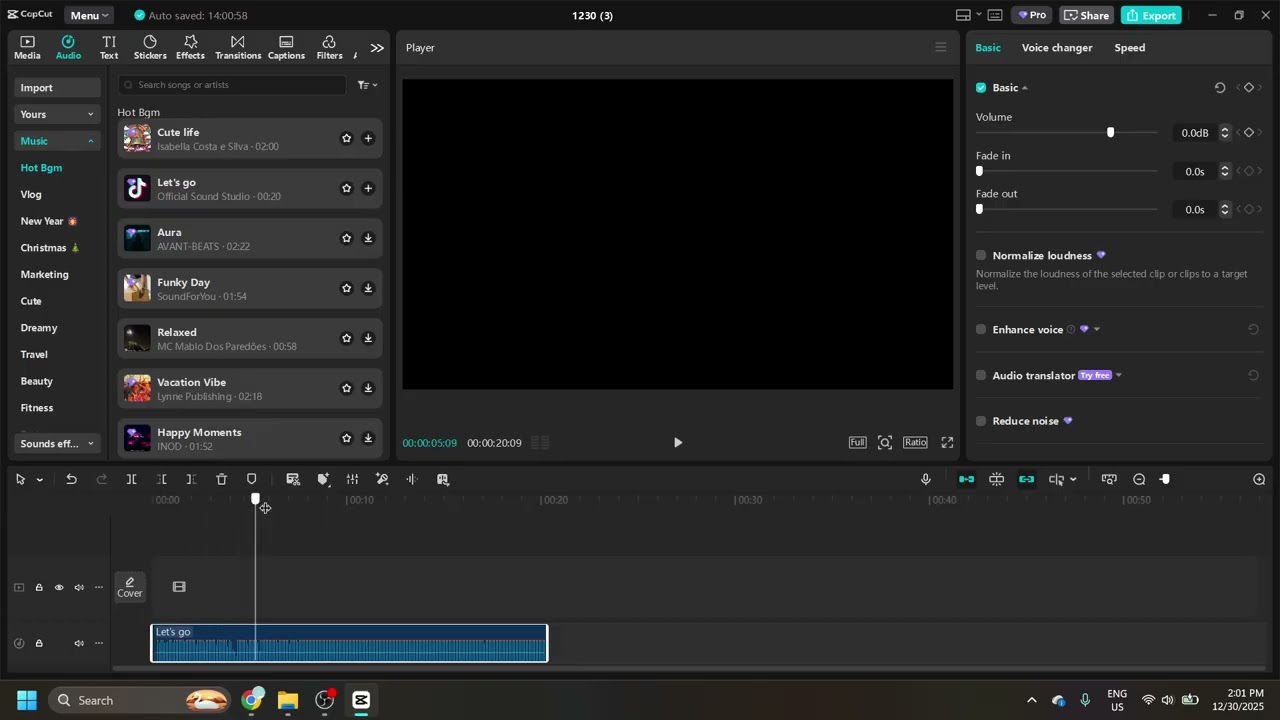Download the Aura track
Viewport: 1280px width, 720px height.
(368, 238)
